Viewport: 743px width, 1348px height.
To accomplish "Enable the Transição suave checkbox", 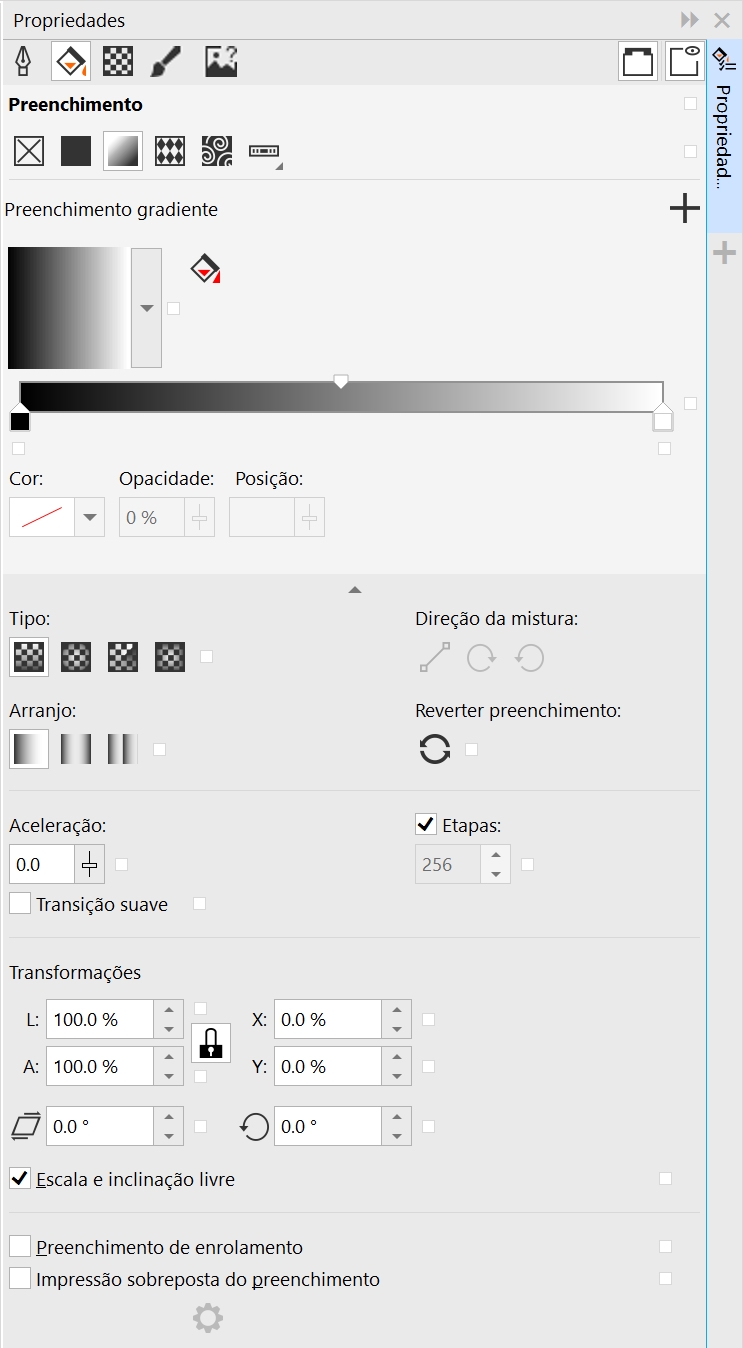I will tap(20, 904).
